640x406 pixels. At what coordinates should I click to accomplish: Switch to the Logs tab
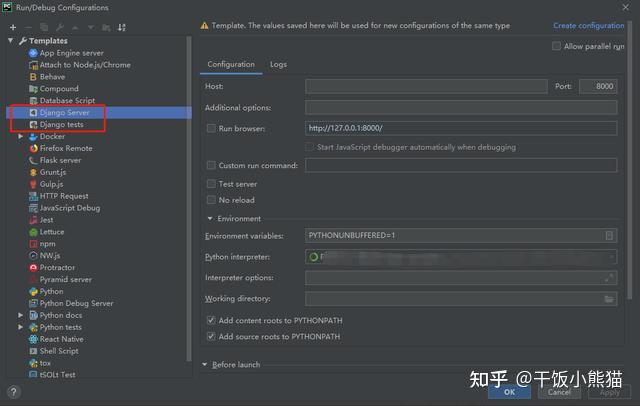(278, 64)
